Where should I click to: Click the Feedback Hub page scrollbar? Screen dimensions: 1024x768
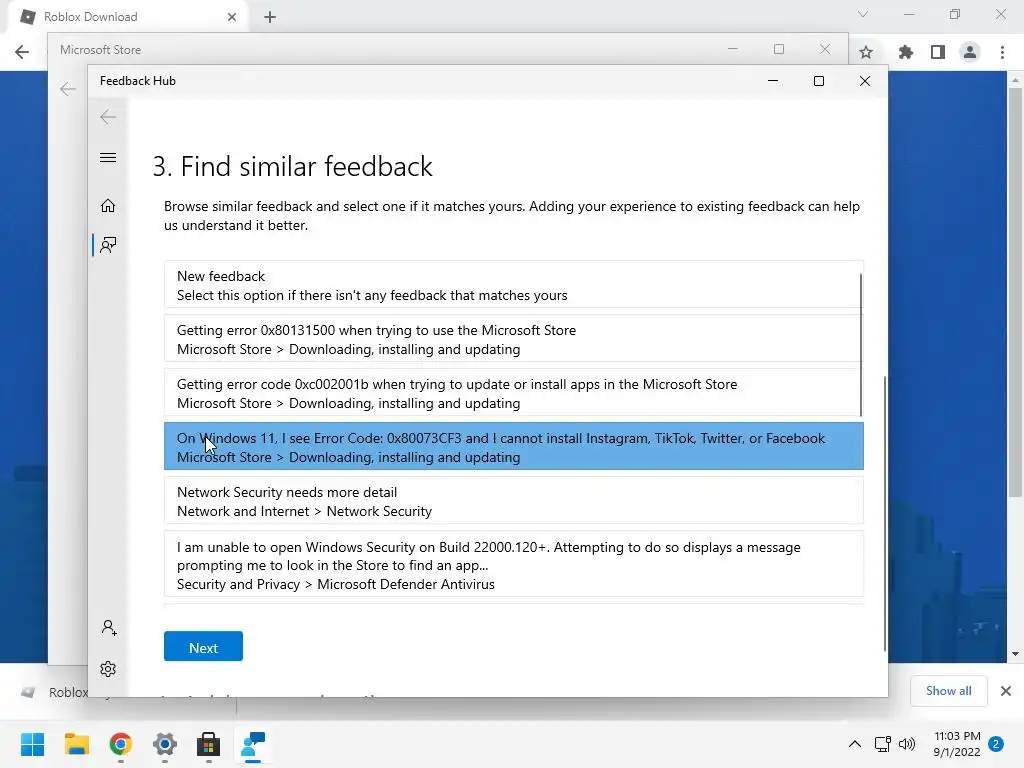[885, 513]
